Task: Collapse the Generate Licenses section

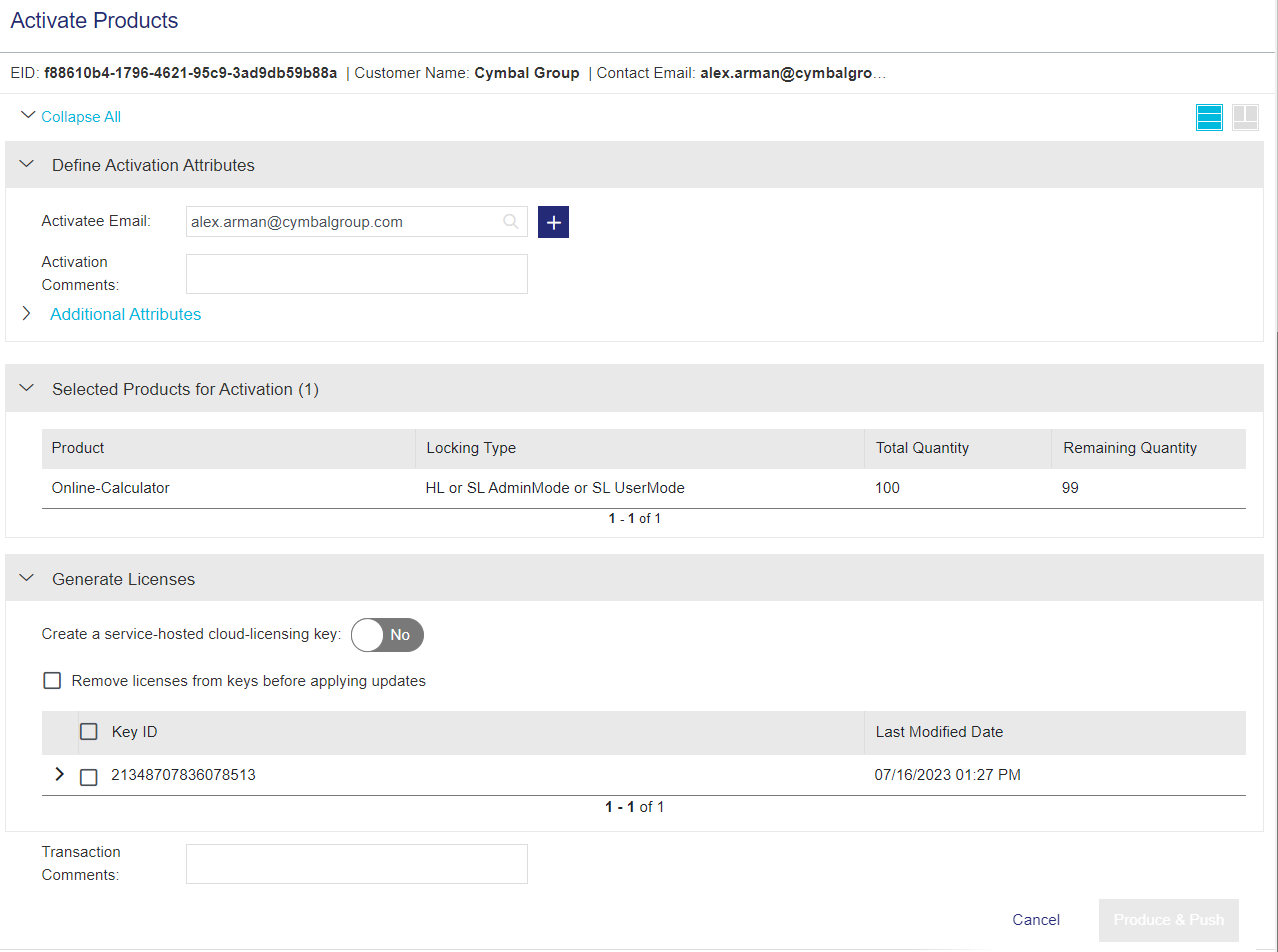Action: point(27,579)
